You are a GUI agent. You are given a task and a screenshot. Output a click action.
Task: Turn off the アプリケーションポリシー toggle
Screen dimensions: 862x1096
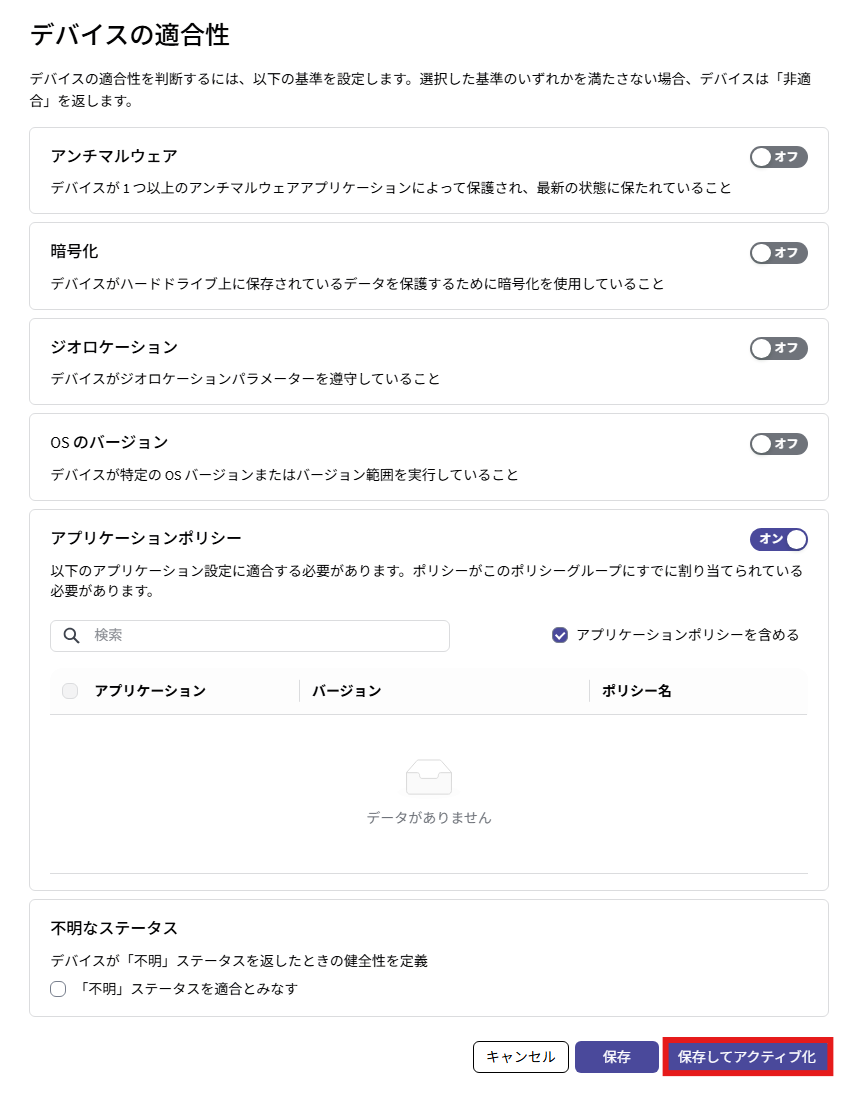pos(778,539)
